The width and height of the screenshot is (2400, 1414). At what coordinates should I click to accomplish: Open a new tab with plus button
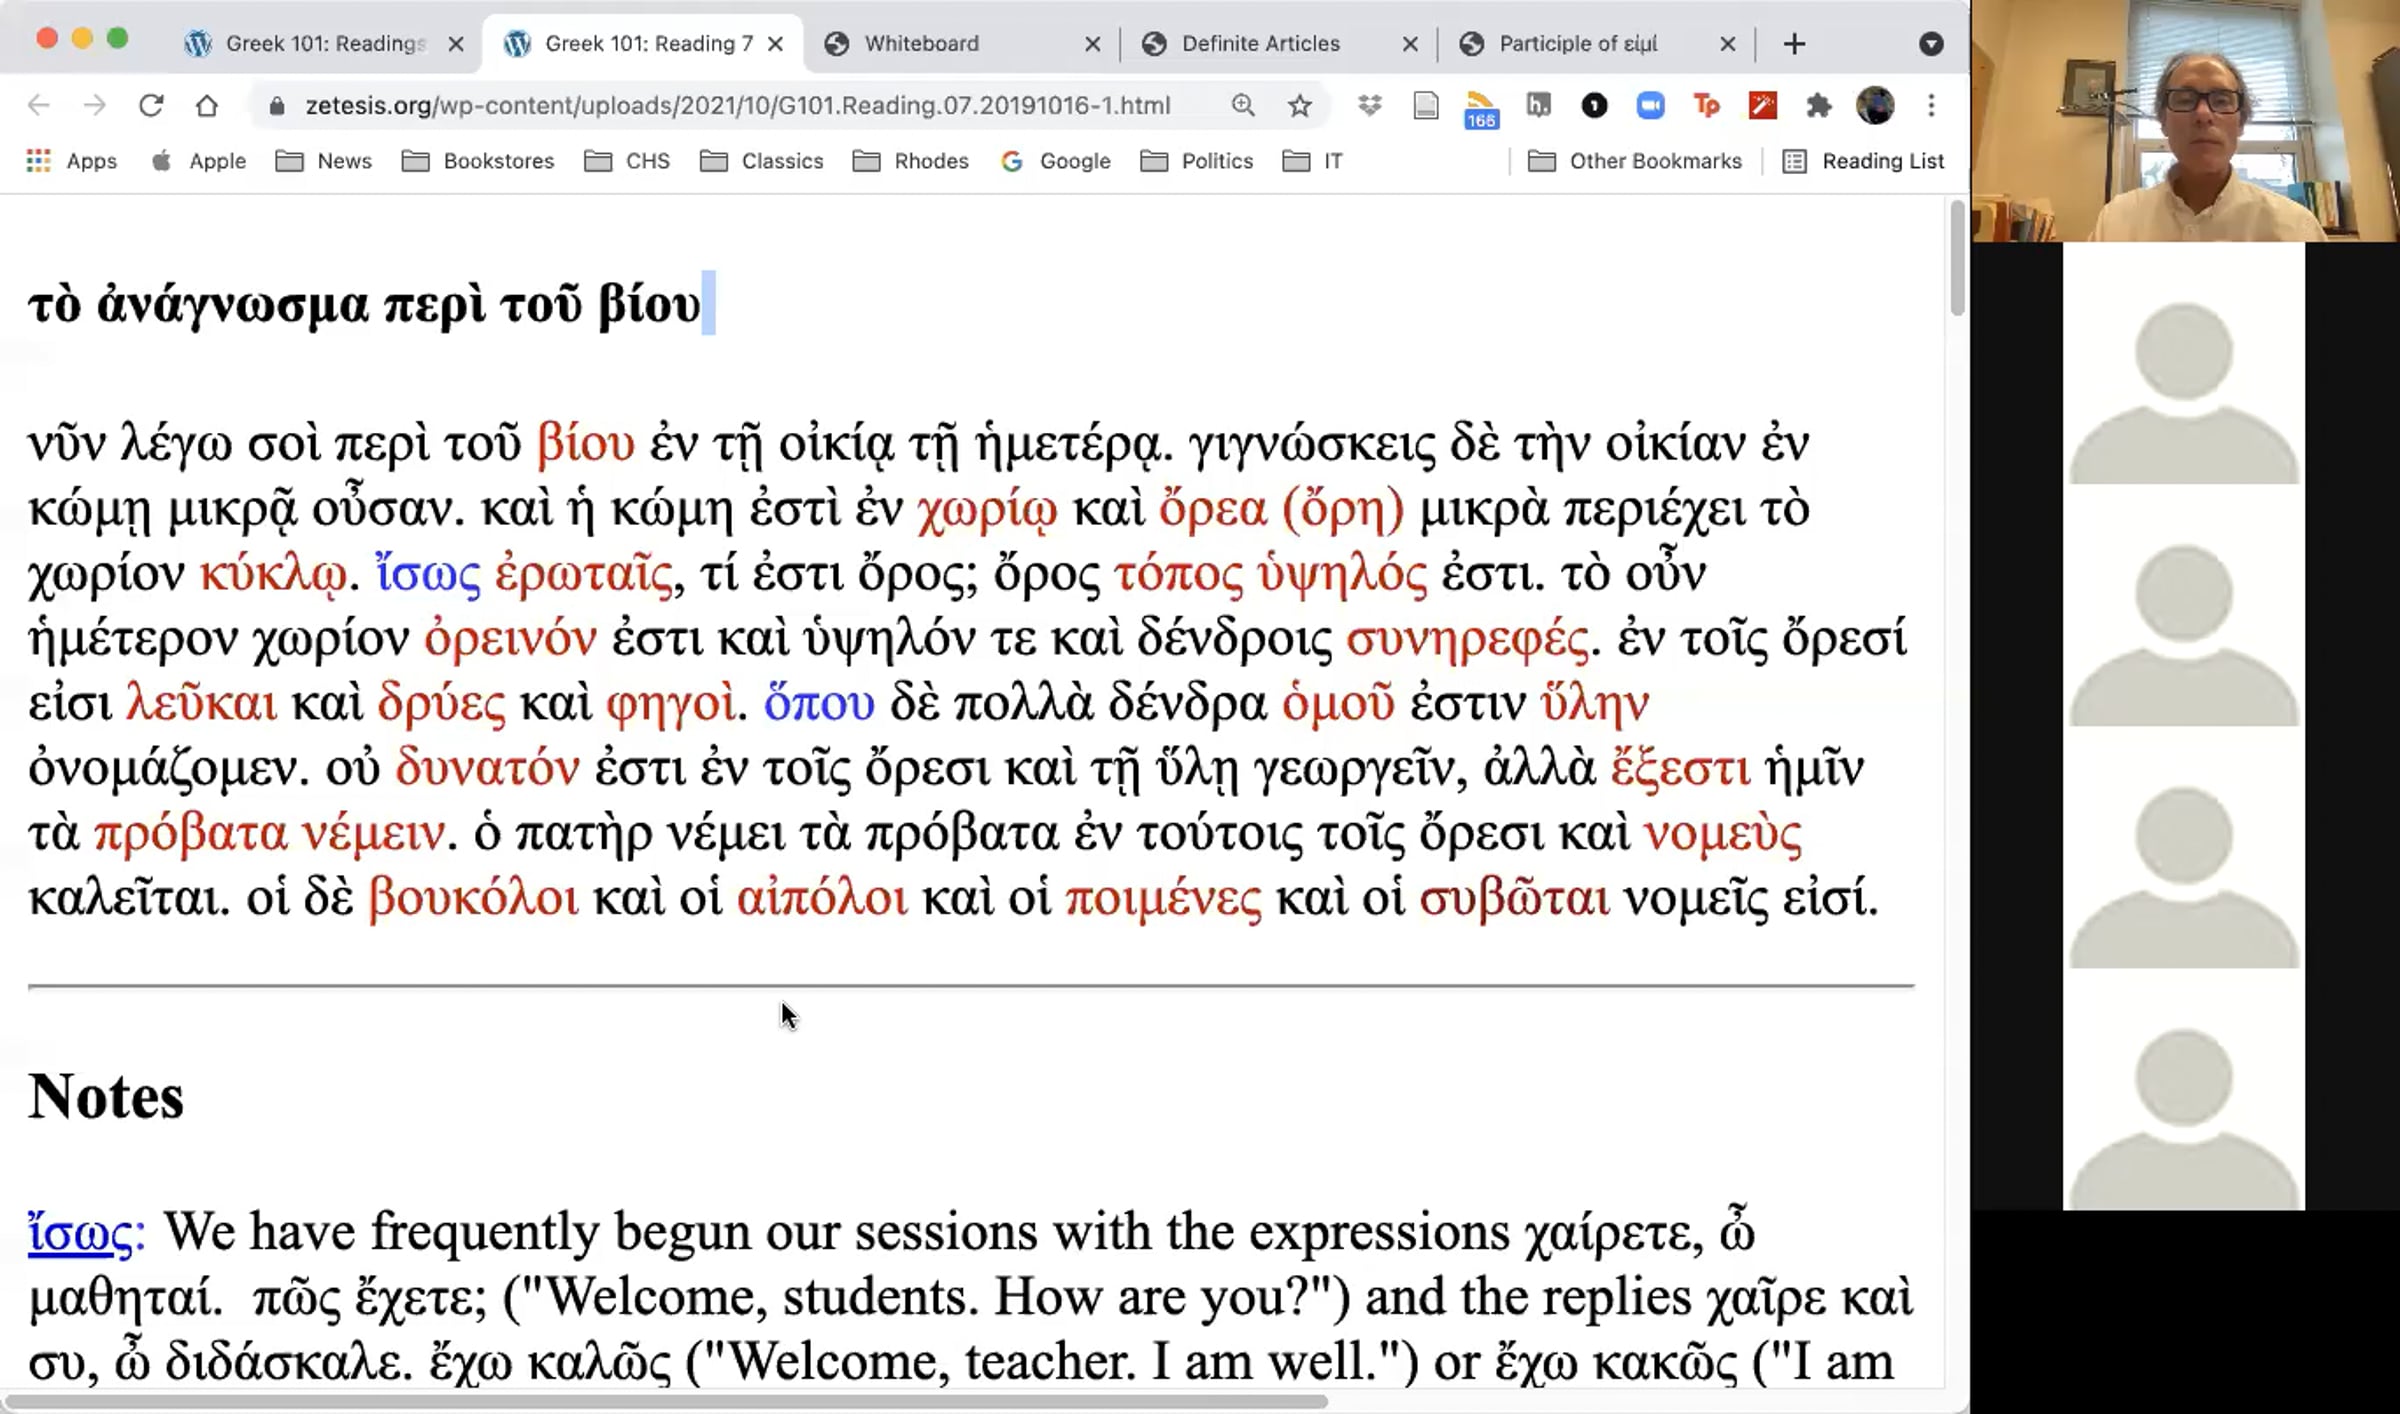[1794, 44]
